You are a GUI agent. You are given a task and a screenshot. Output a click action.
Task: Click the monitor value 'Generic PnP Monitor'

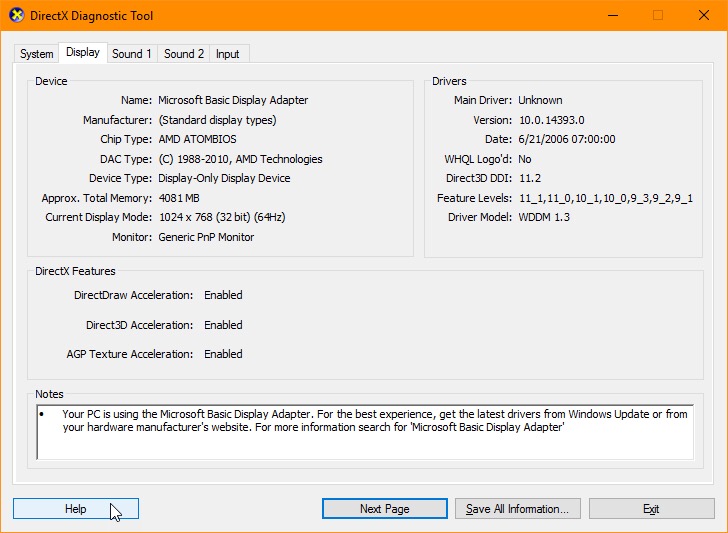coord(206,237)
